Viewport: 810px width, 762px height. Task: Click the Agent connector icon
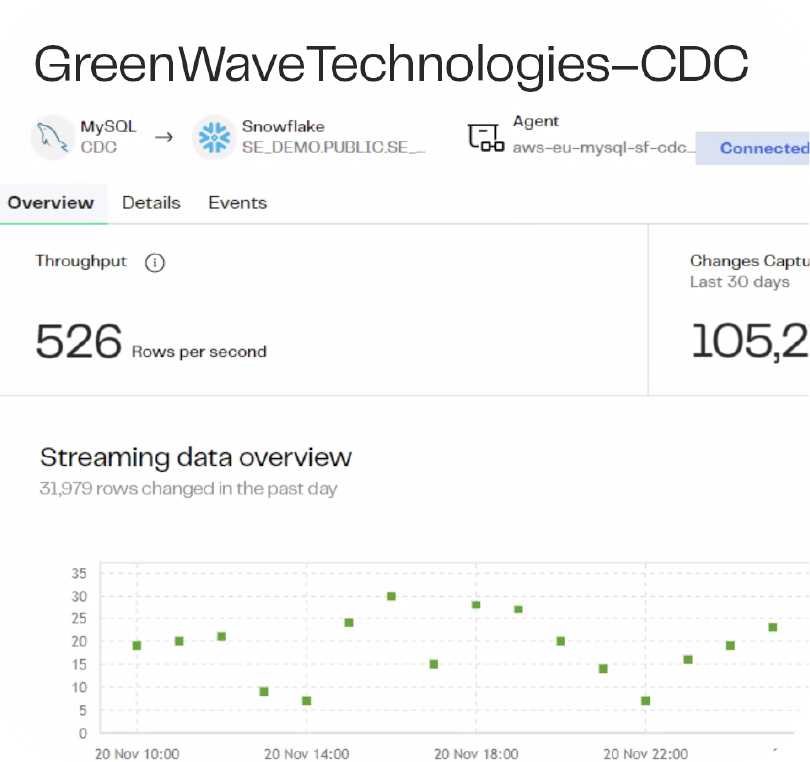pyautogui.click(x=485, y=137)
